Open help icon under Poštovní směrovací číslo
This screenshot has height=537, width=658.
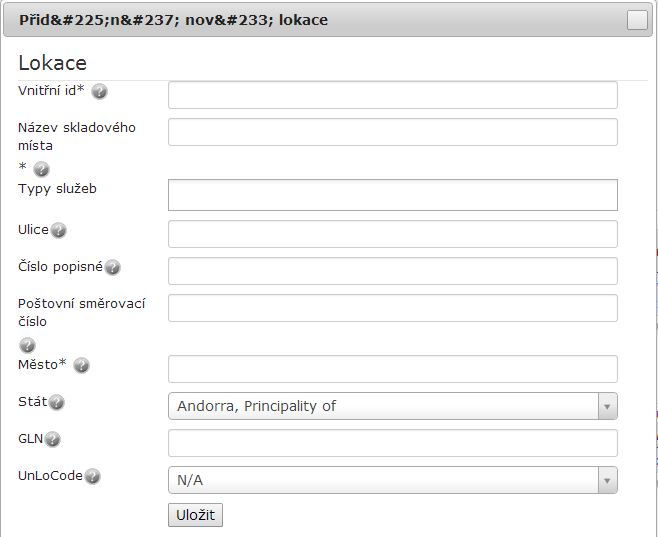pos(27,345)
